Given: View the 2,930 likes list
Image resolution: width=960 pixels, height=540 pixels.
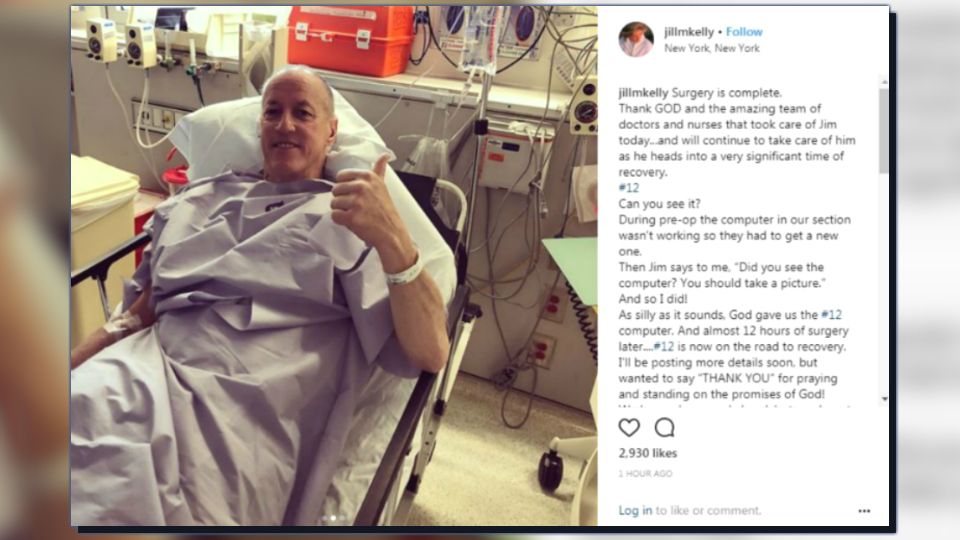Looking at the screenshot, I should (648, 453).
